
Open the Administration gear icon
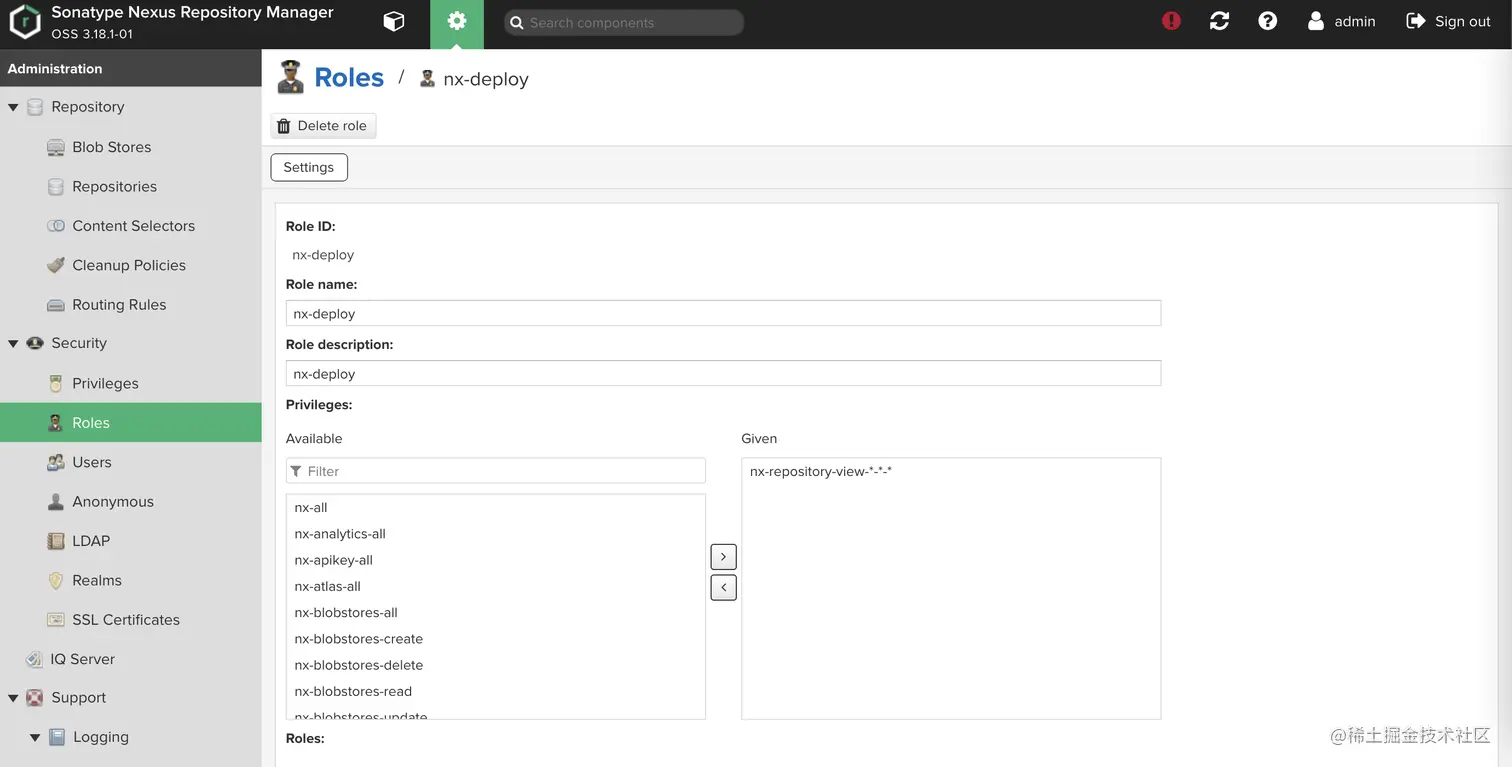pos(457,22)
